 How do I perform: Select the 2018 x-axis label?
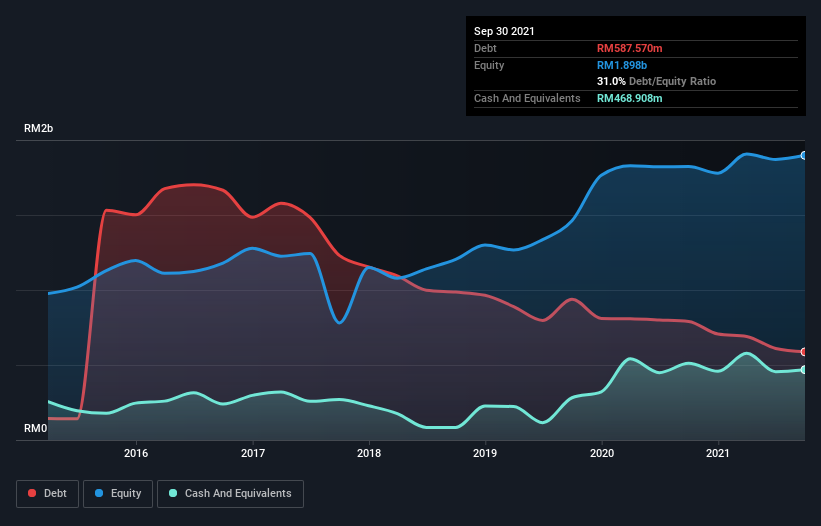[x=369, y=453]
